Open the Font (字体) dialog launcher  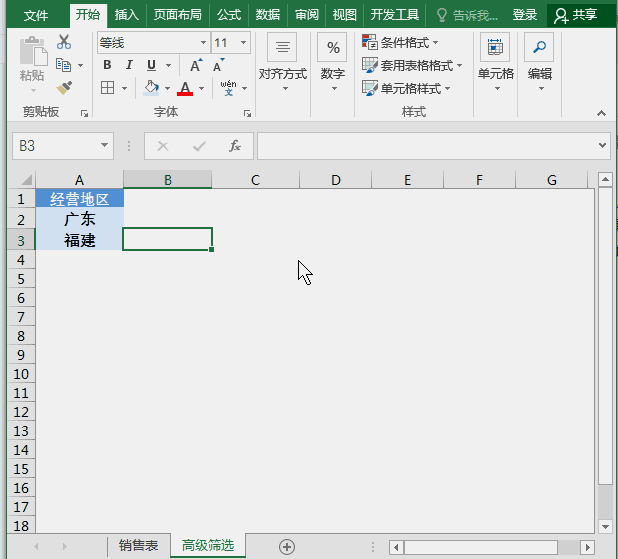click(248, 114)
